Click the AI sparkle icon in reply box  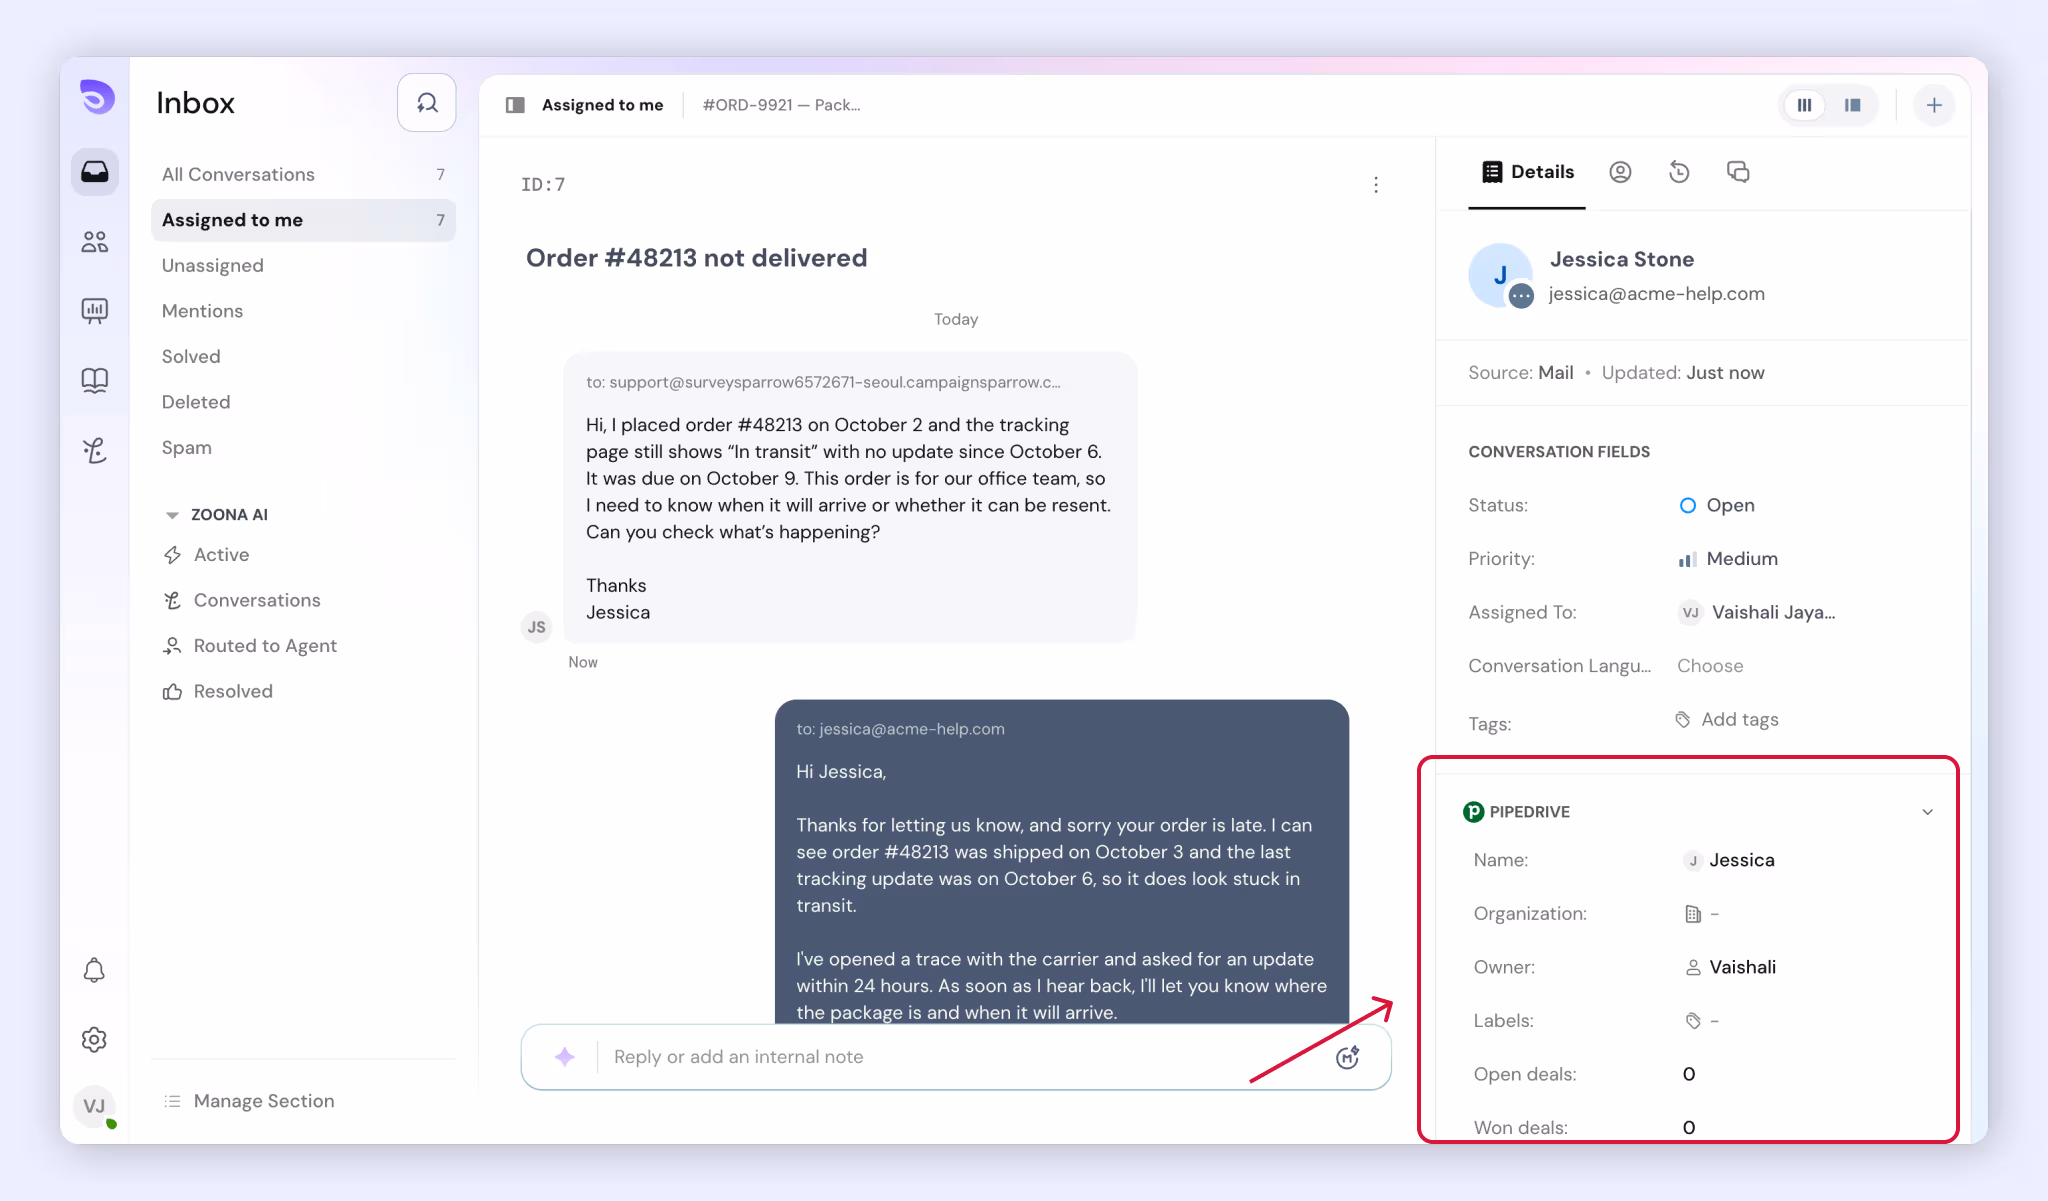point(565,1057)
